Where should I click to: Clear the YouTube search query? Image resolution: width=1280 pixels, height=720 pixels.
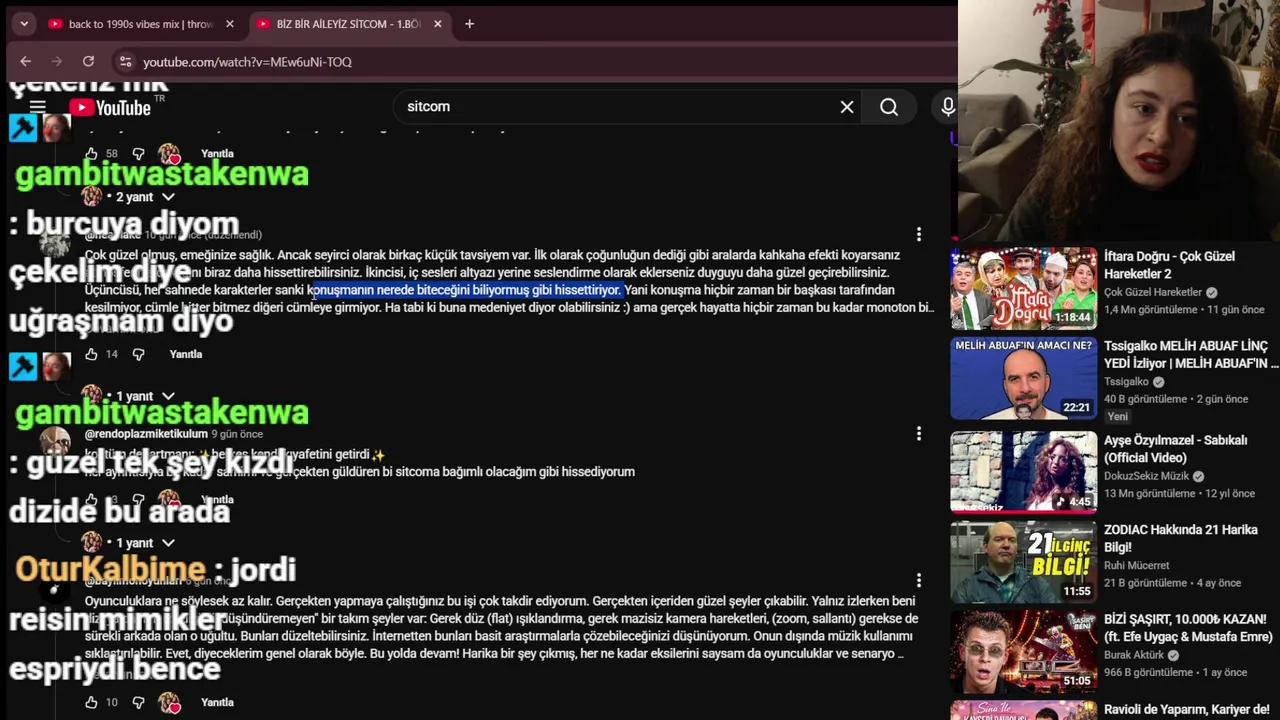point(847,107)
